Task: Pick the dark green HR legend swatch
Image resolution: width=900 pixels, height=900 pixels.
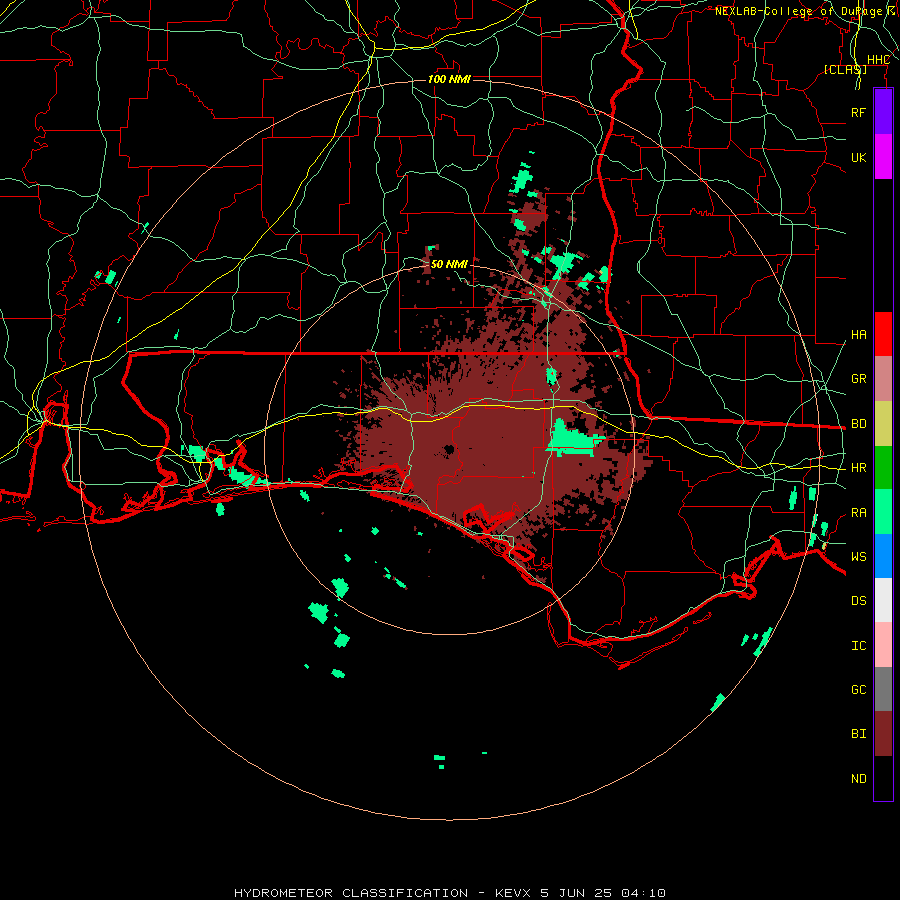Action: [x=883, y=468]
